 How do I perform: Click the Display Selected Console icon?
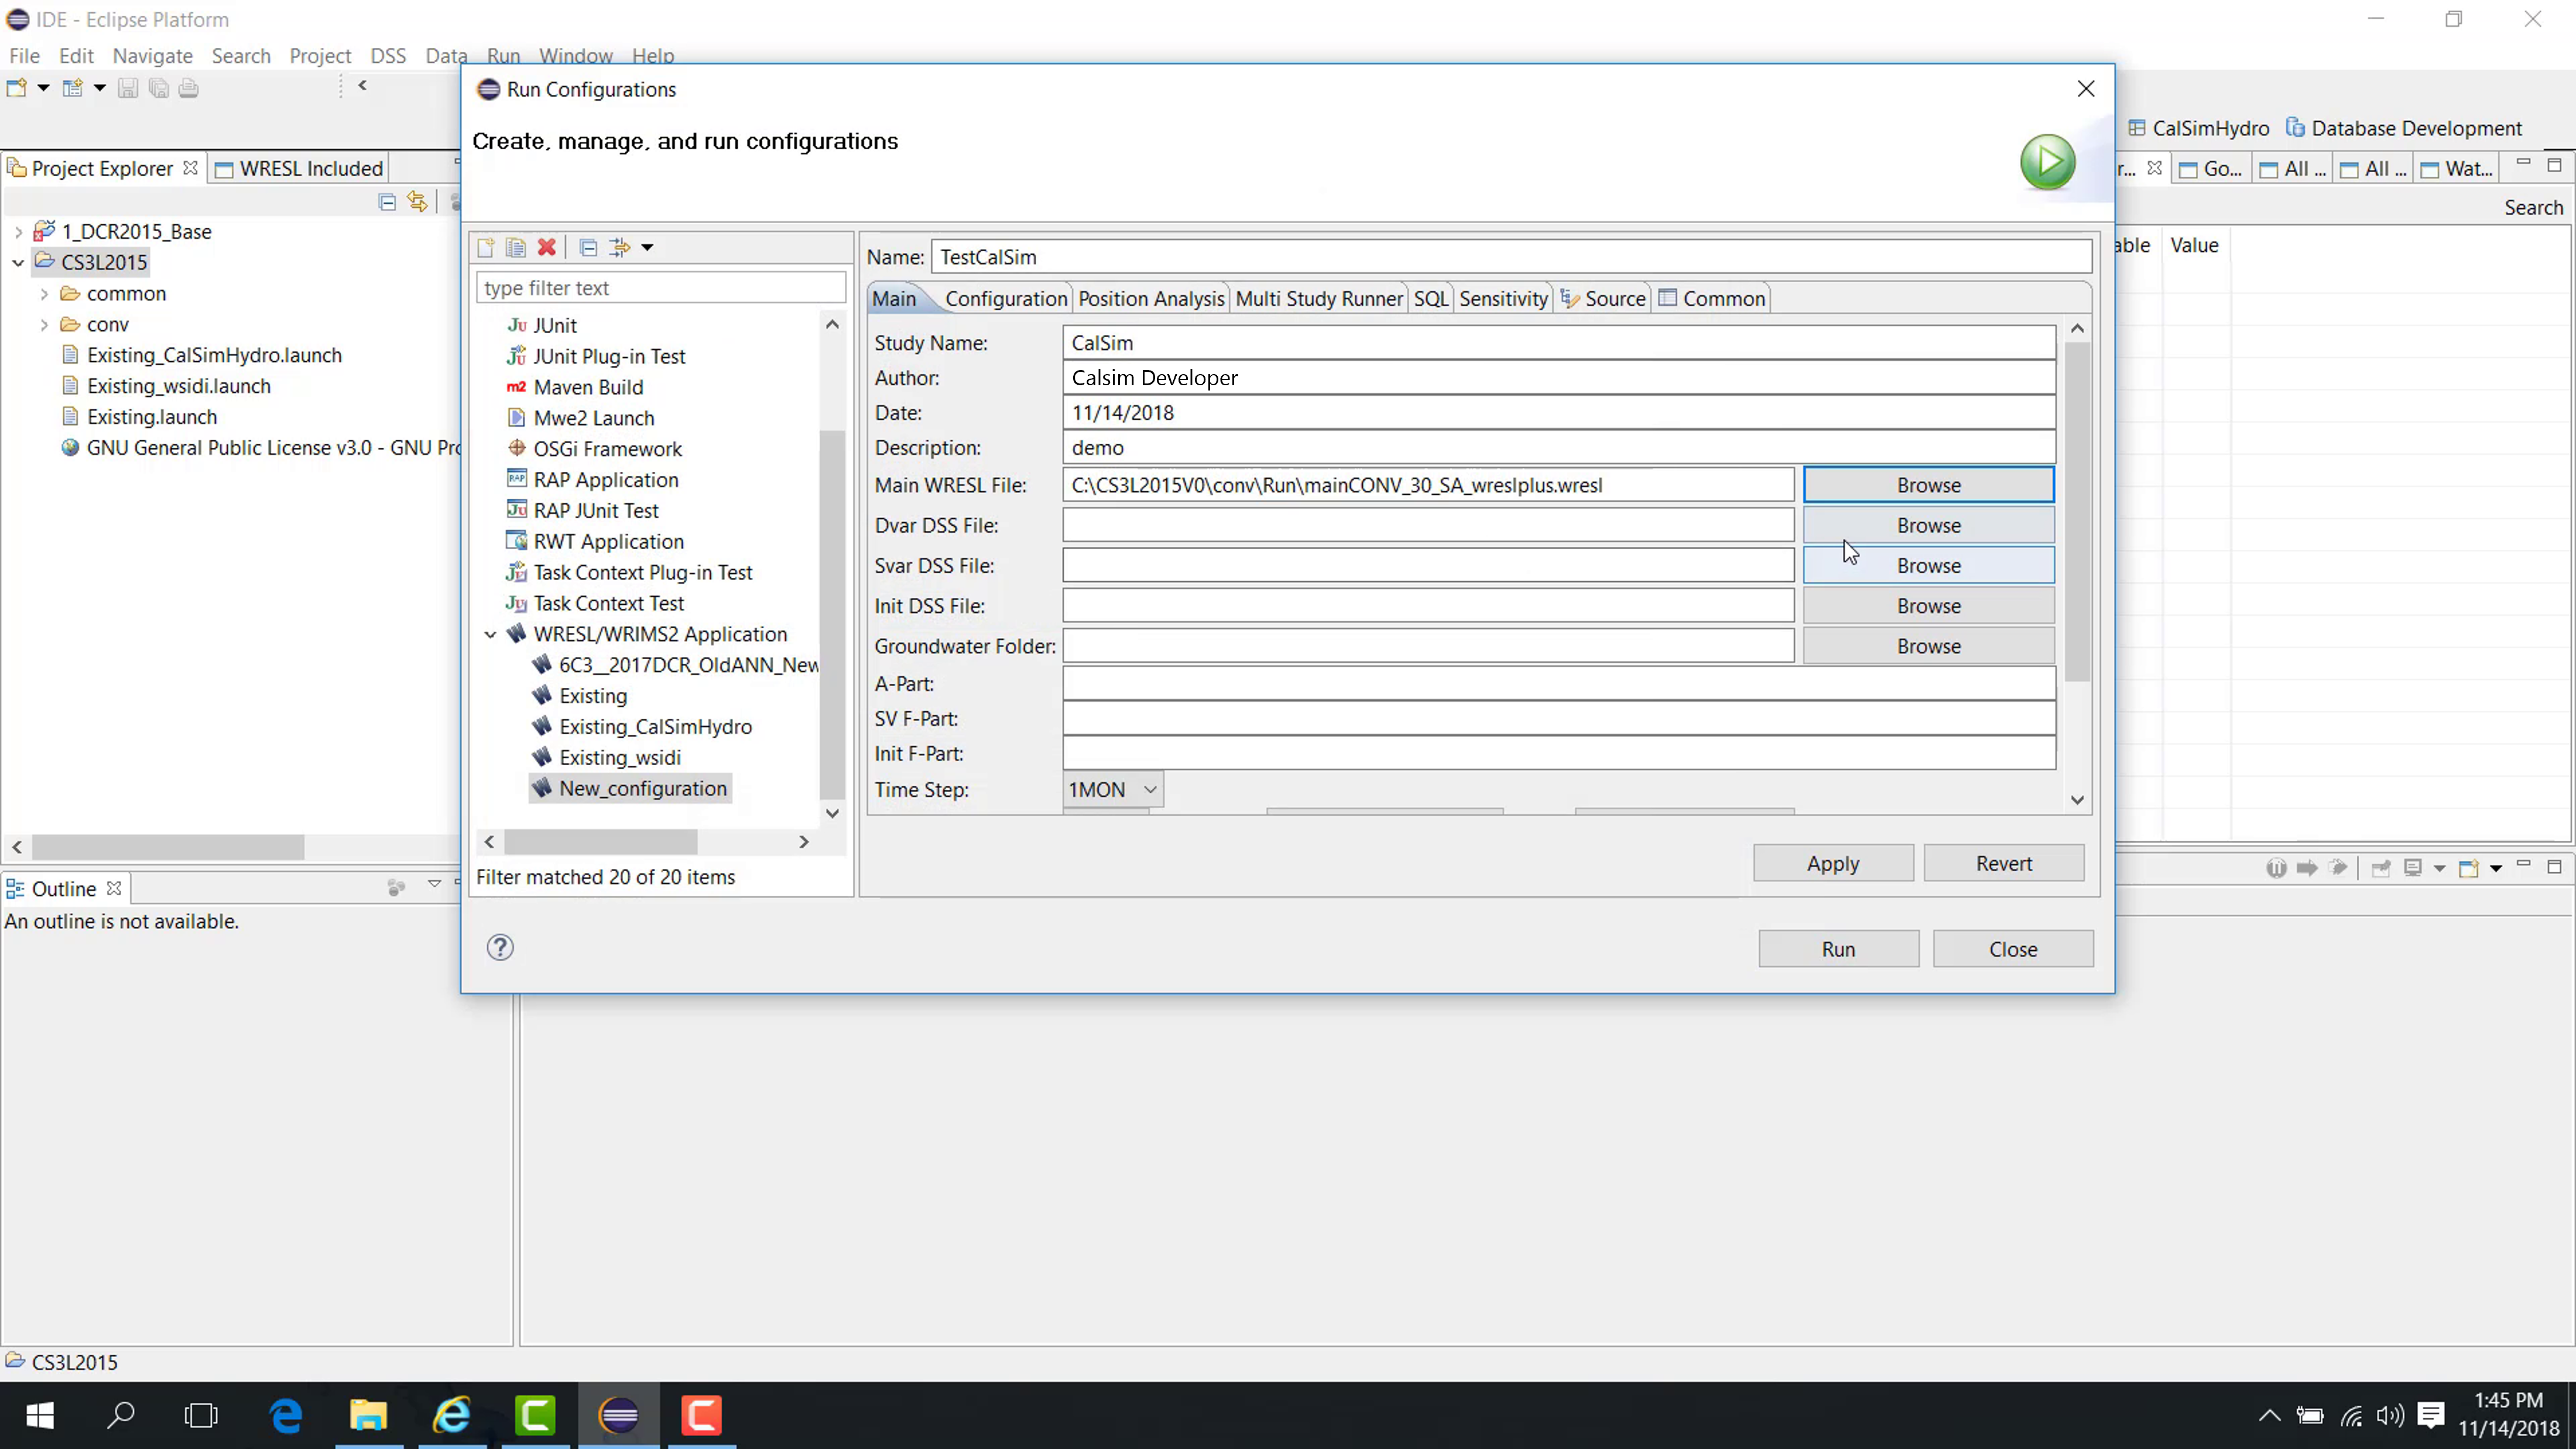tap(2413, 867)
